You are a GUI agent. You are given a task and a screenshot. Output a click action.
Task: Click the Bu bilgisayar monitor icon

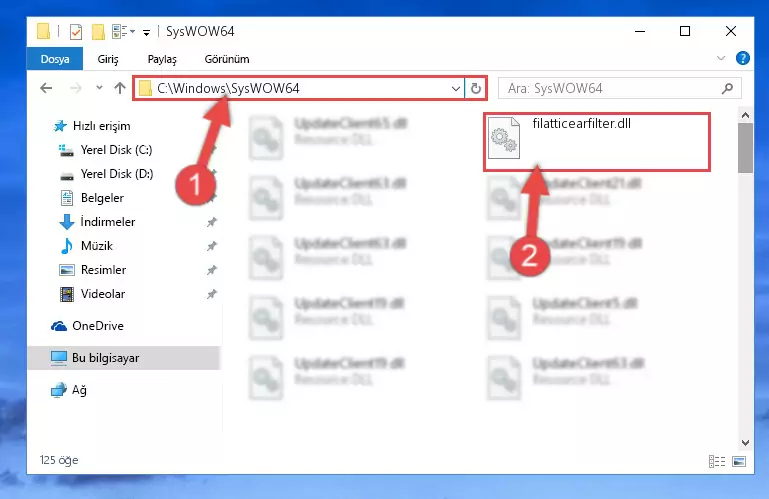pos(59,358)
